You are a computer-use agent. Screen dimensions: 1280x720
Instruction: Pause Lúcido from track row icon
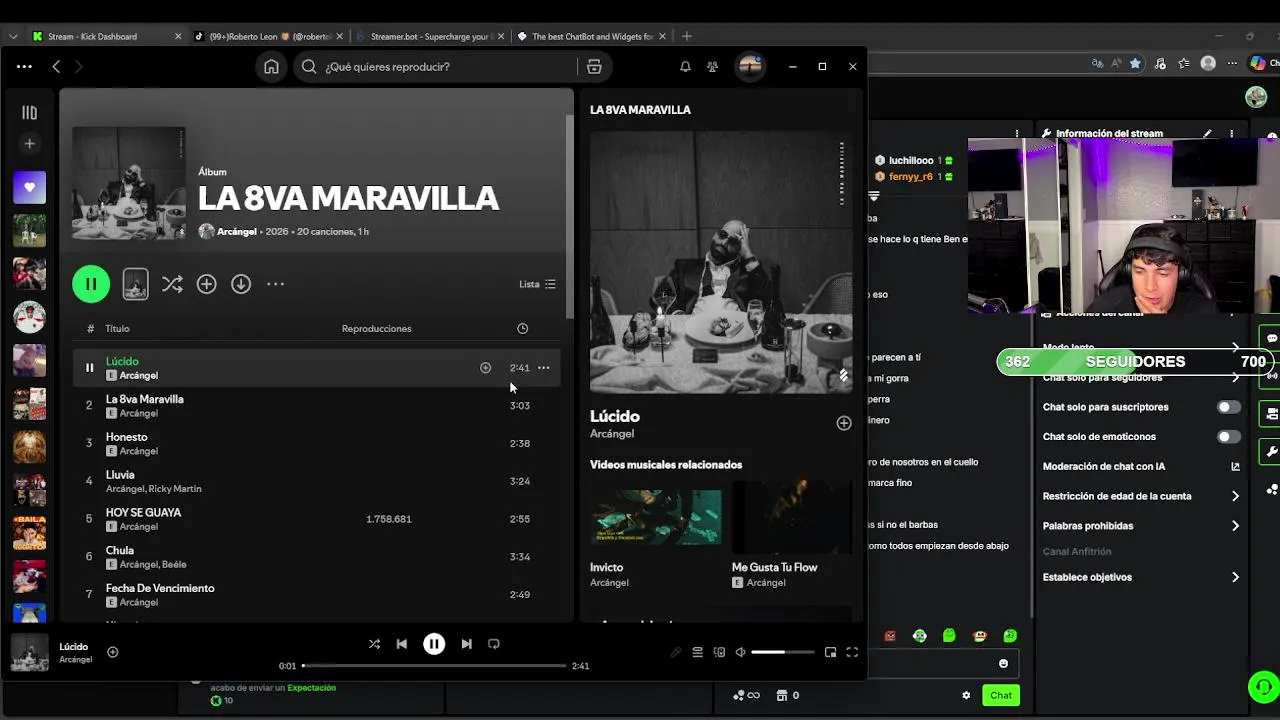[89, 368]
